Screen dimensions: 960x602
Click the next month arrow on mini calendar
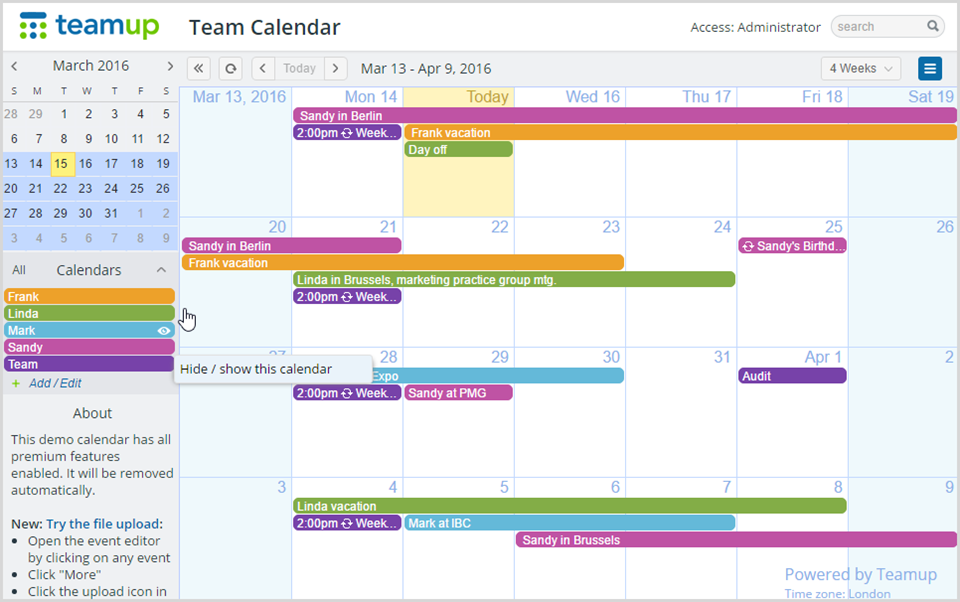(x=168, y=65)
